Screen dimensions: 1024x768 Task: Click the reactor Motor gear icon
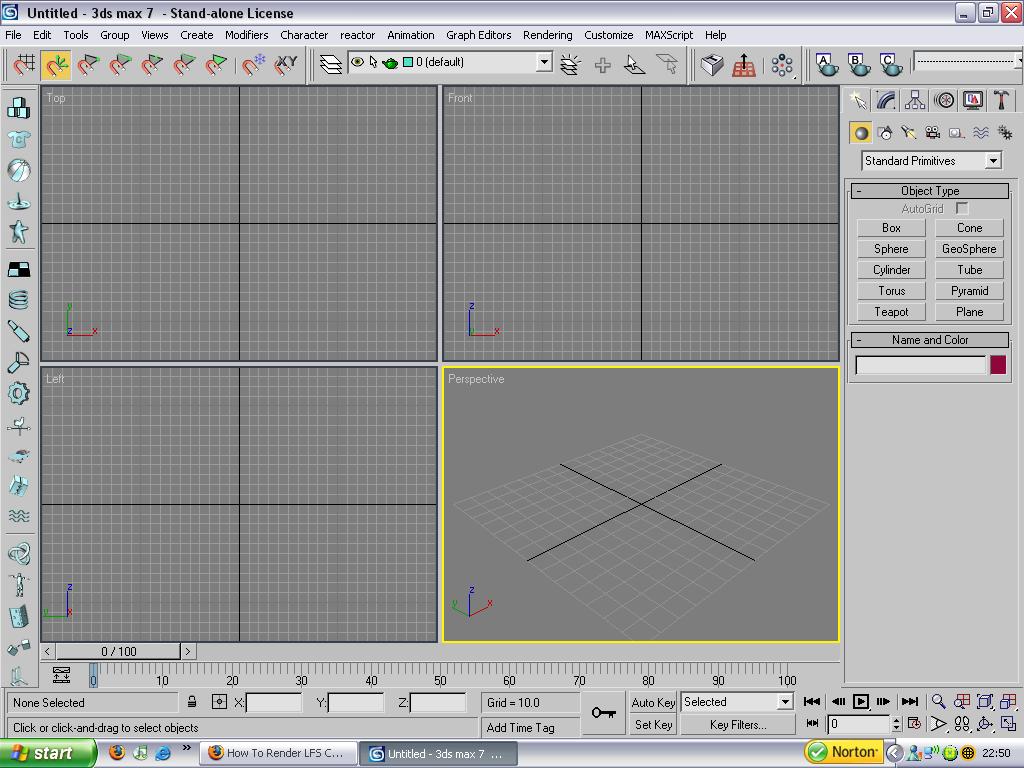click(x=18, y=393)
